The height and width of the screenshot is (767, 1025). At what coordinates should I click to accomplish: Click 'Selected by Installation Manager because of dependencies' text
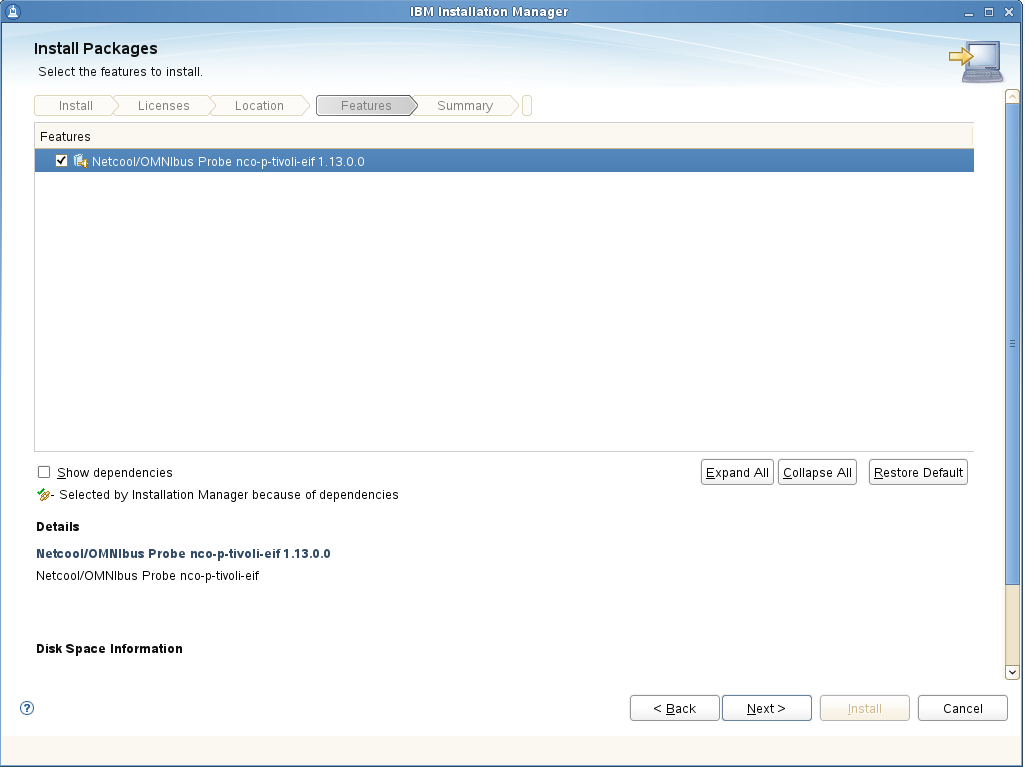pyautogui.click(x=229, y=495)
